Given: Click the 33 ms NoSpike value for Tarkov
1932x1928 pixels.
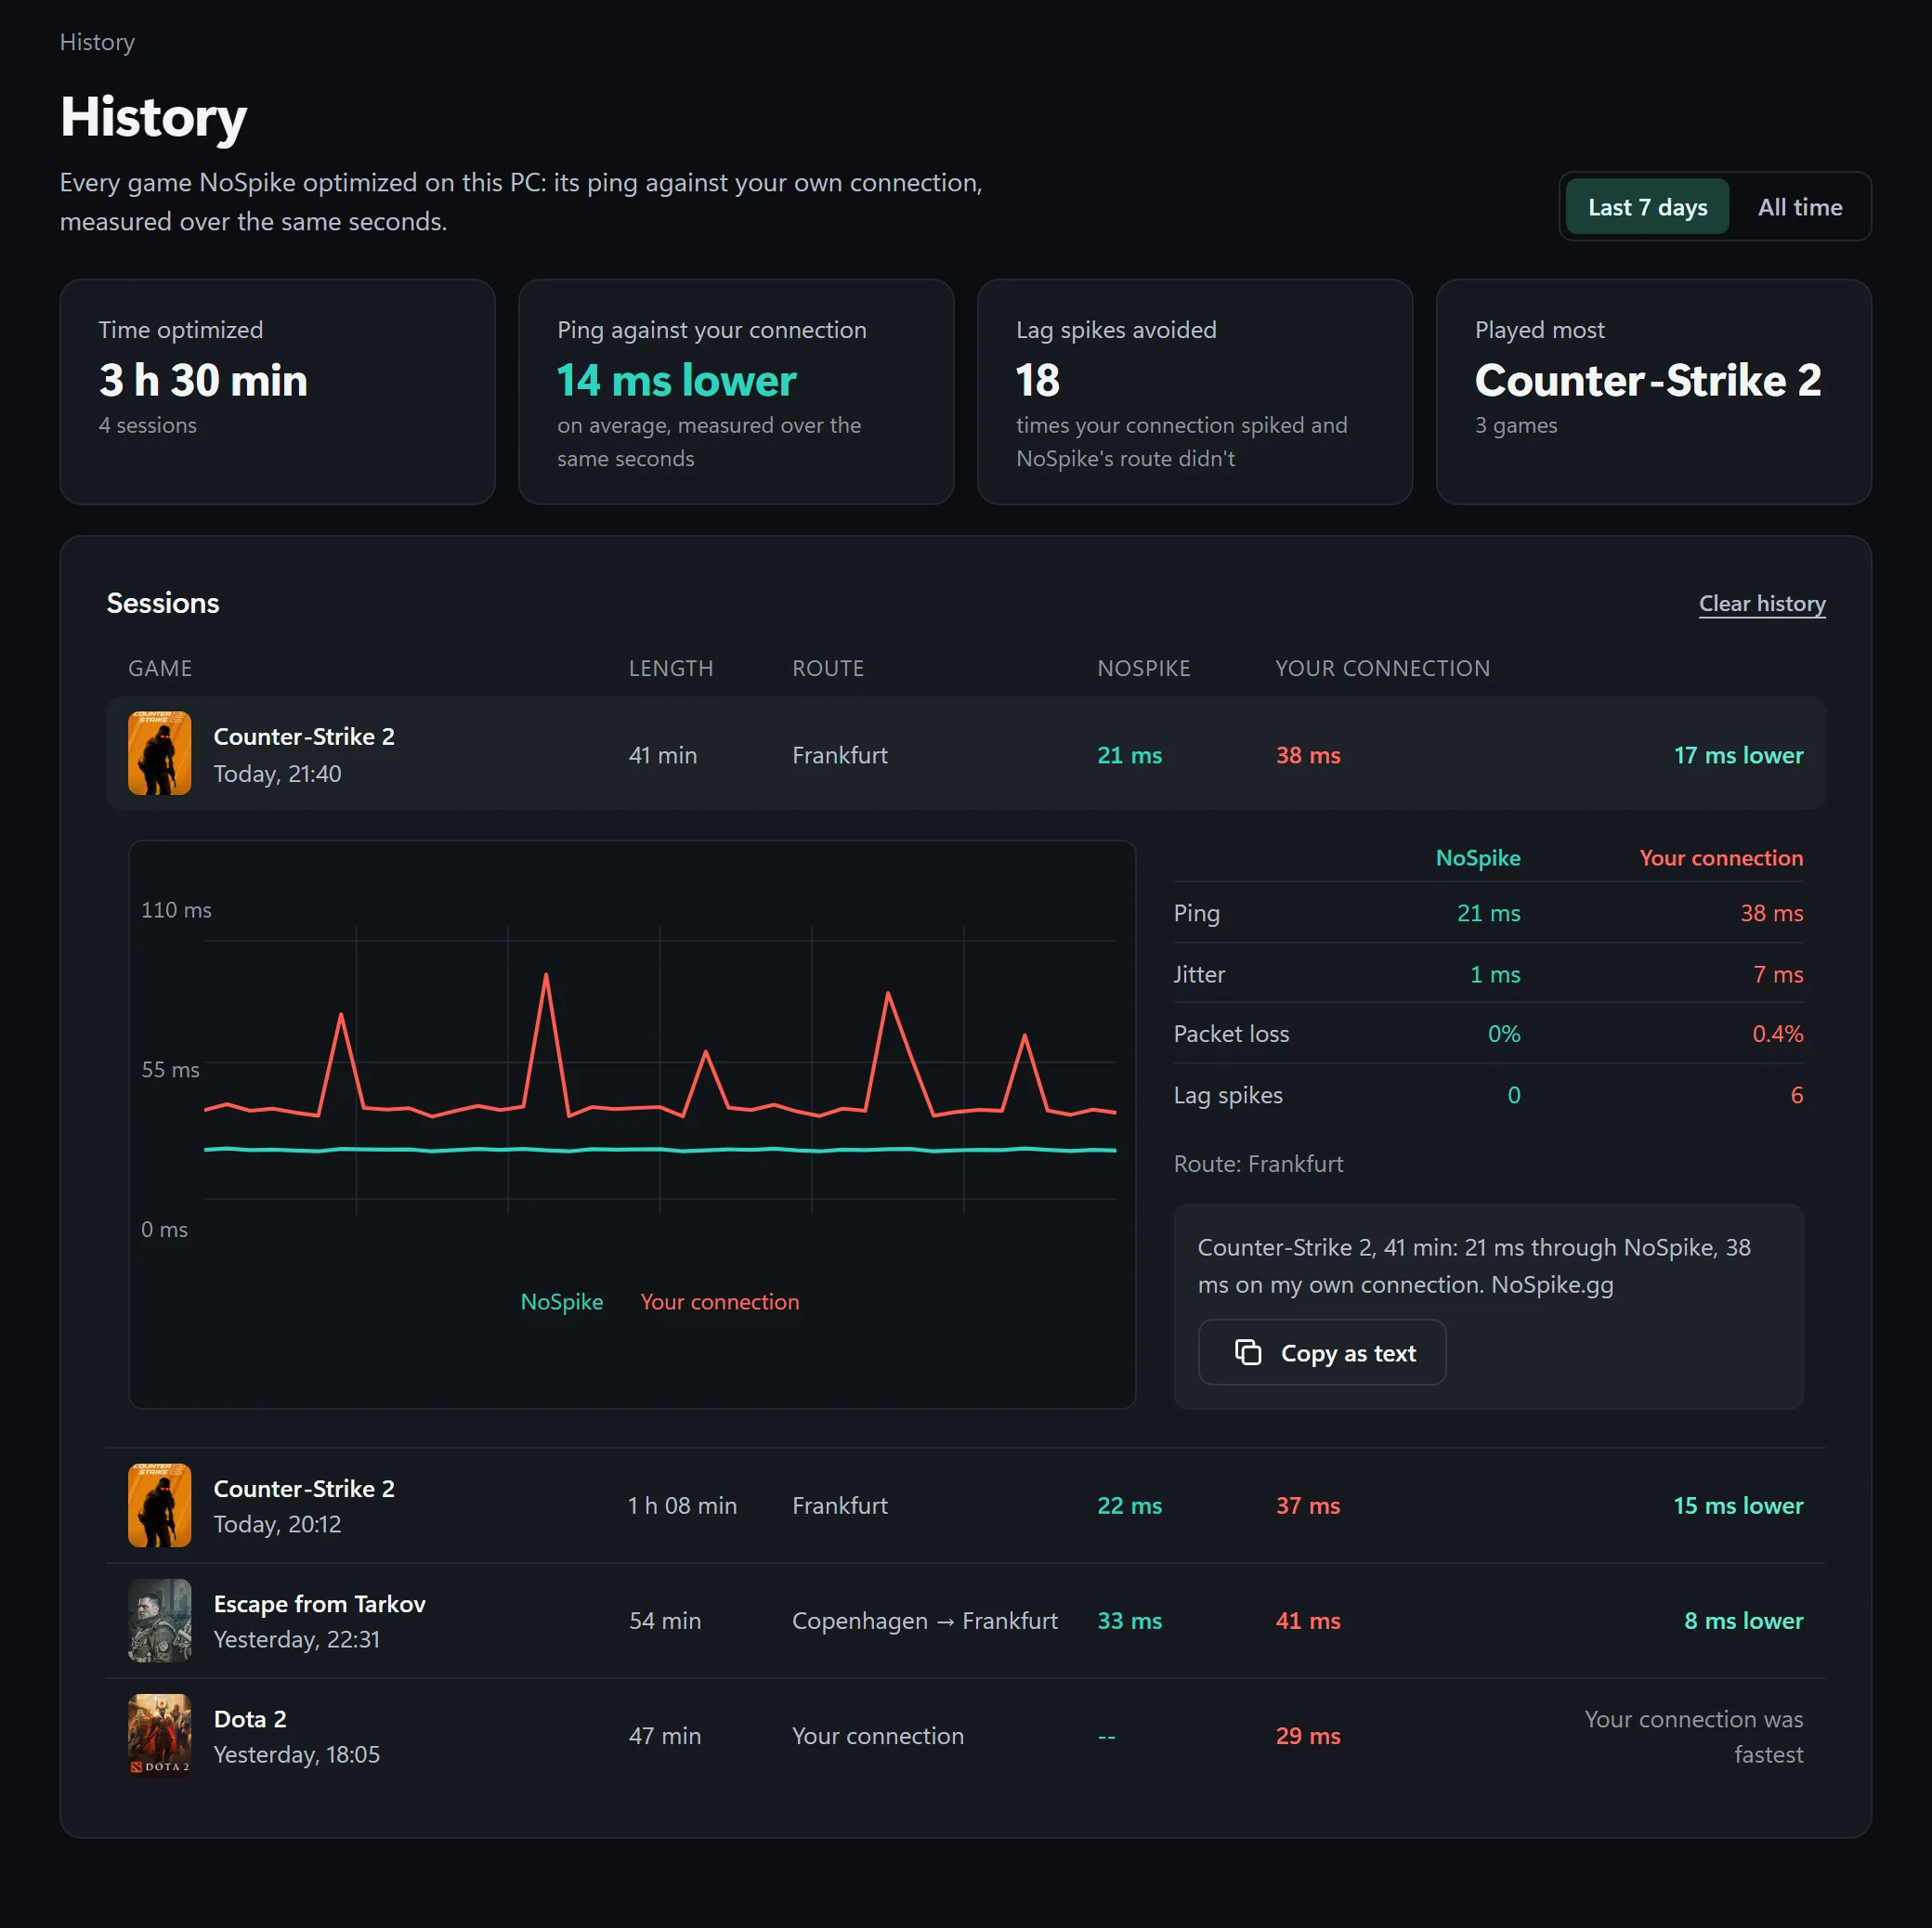Looking at the screenshot, I should [x=1130, y=1621].
